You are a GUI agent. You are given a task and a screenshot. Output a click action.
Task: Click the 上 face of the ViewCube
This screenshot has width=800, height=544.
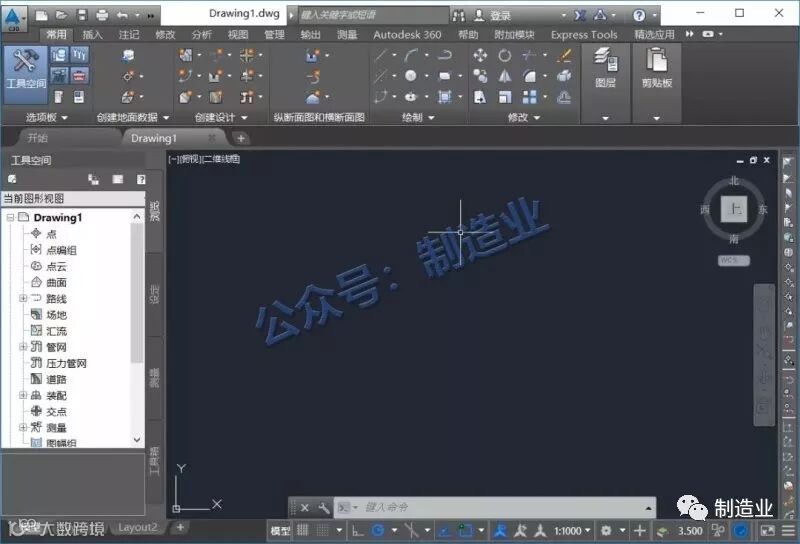coord(734,209)
